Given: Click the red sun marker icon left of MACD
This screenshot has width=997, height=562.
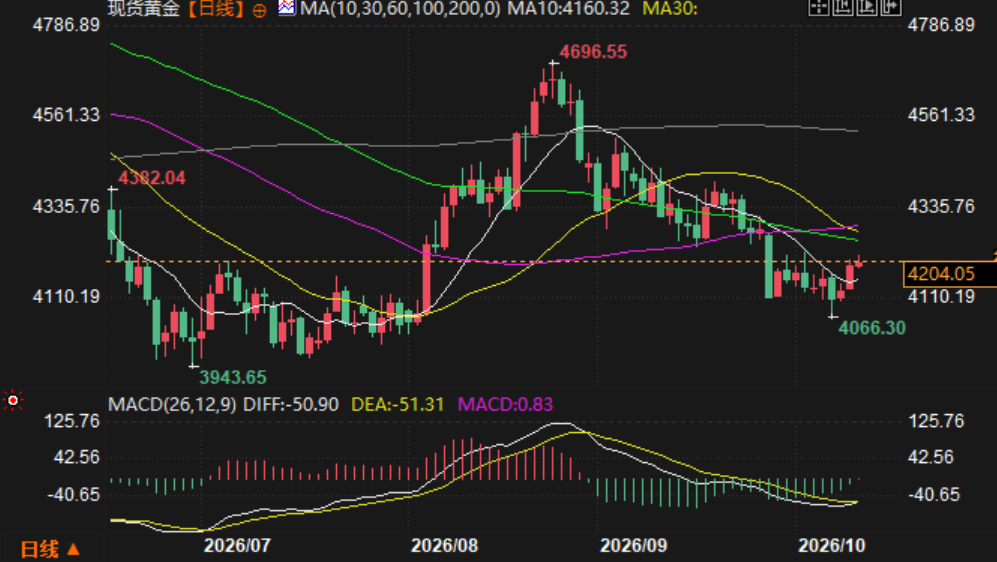Looking at the screenshot, I should (x=13, y=401).
